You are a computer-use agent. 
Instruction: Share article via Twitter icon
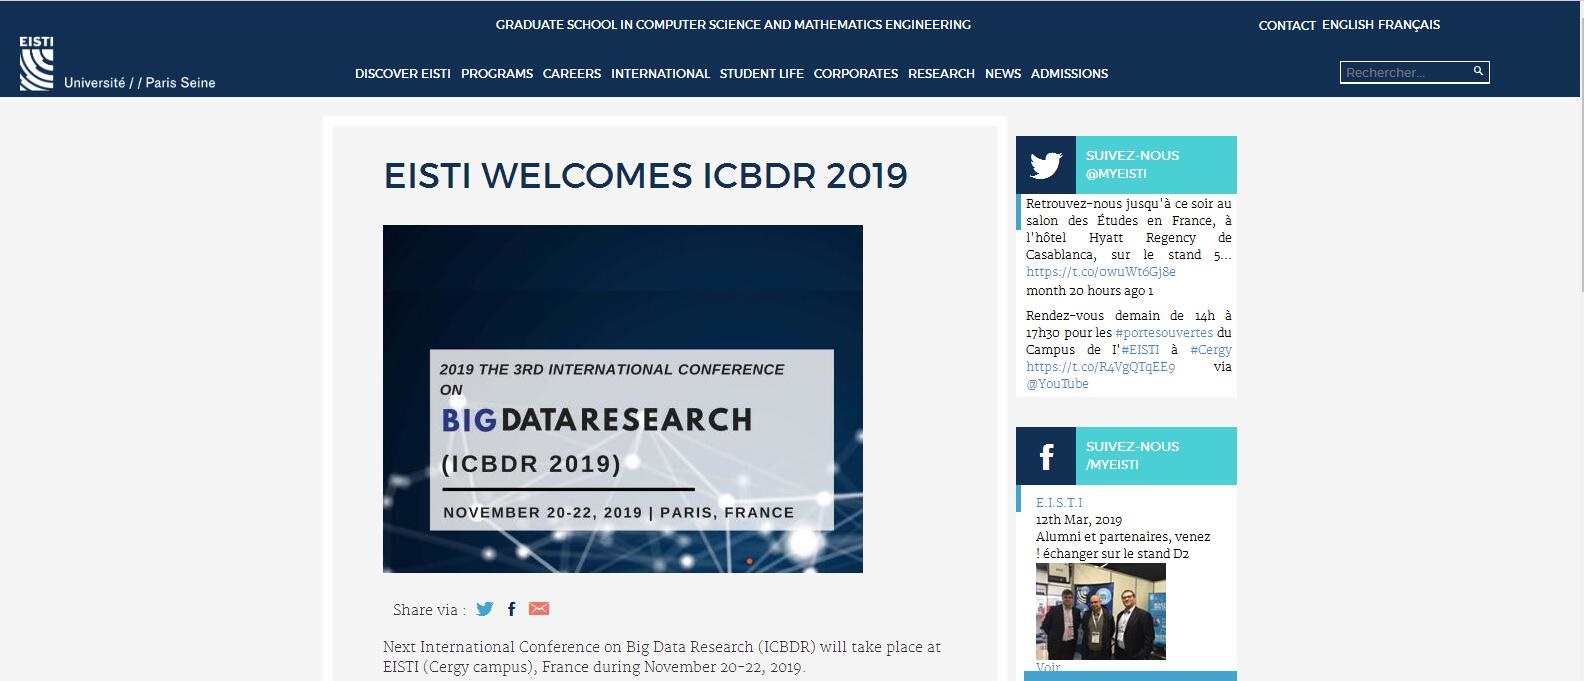pos(485,609)
